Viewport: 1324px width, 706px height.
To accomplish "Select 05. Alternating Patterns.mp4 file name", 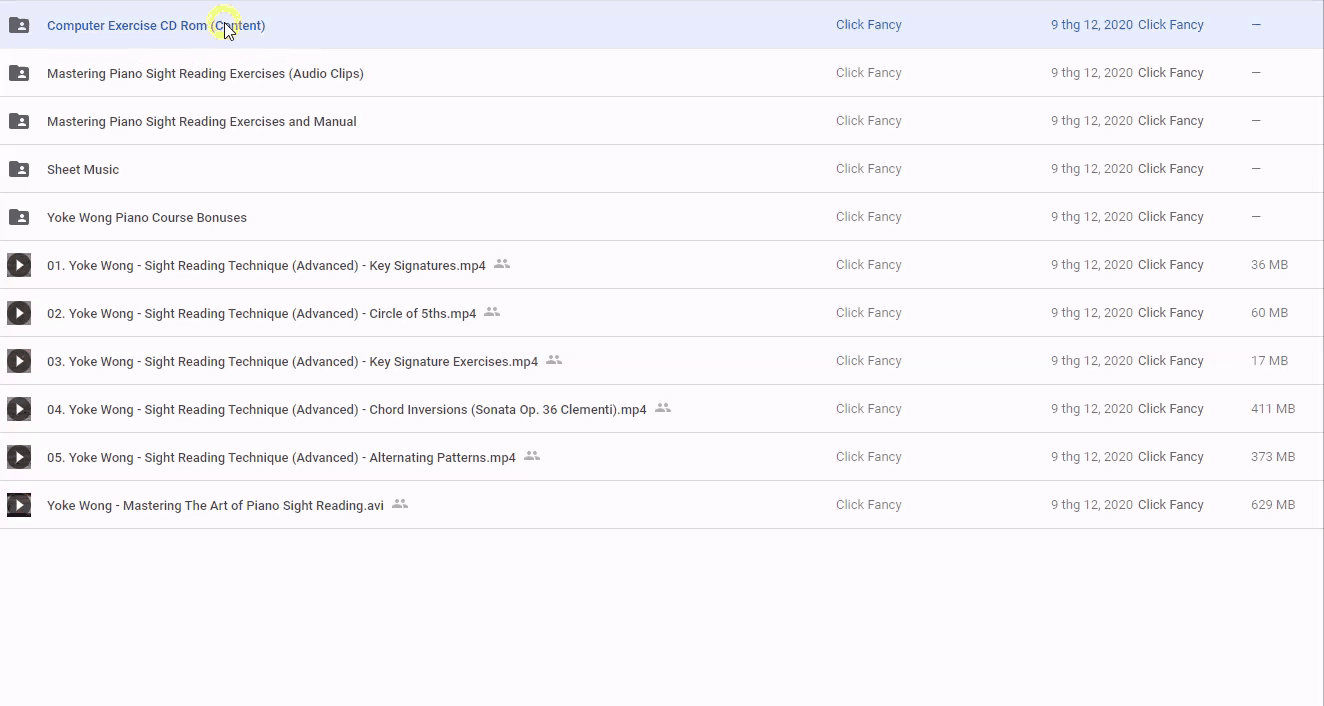I will click(x=281, y=457).
